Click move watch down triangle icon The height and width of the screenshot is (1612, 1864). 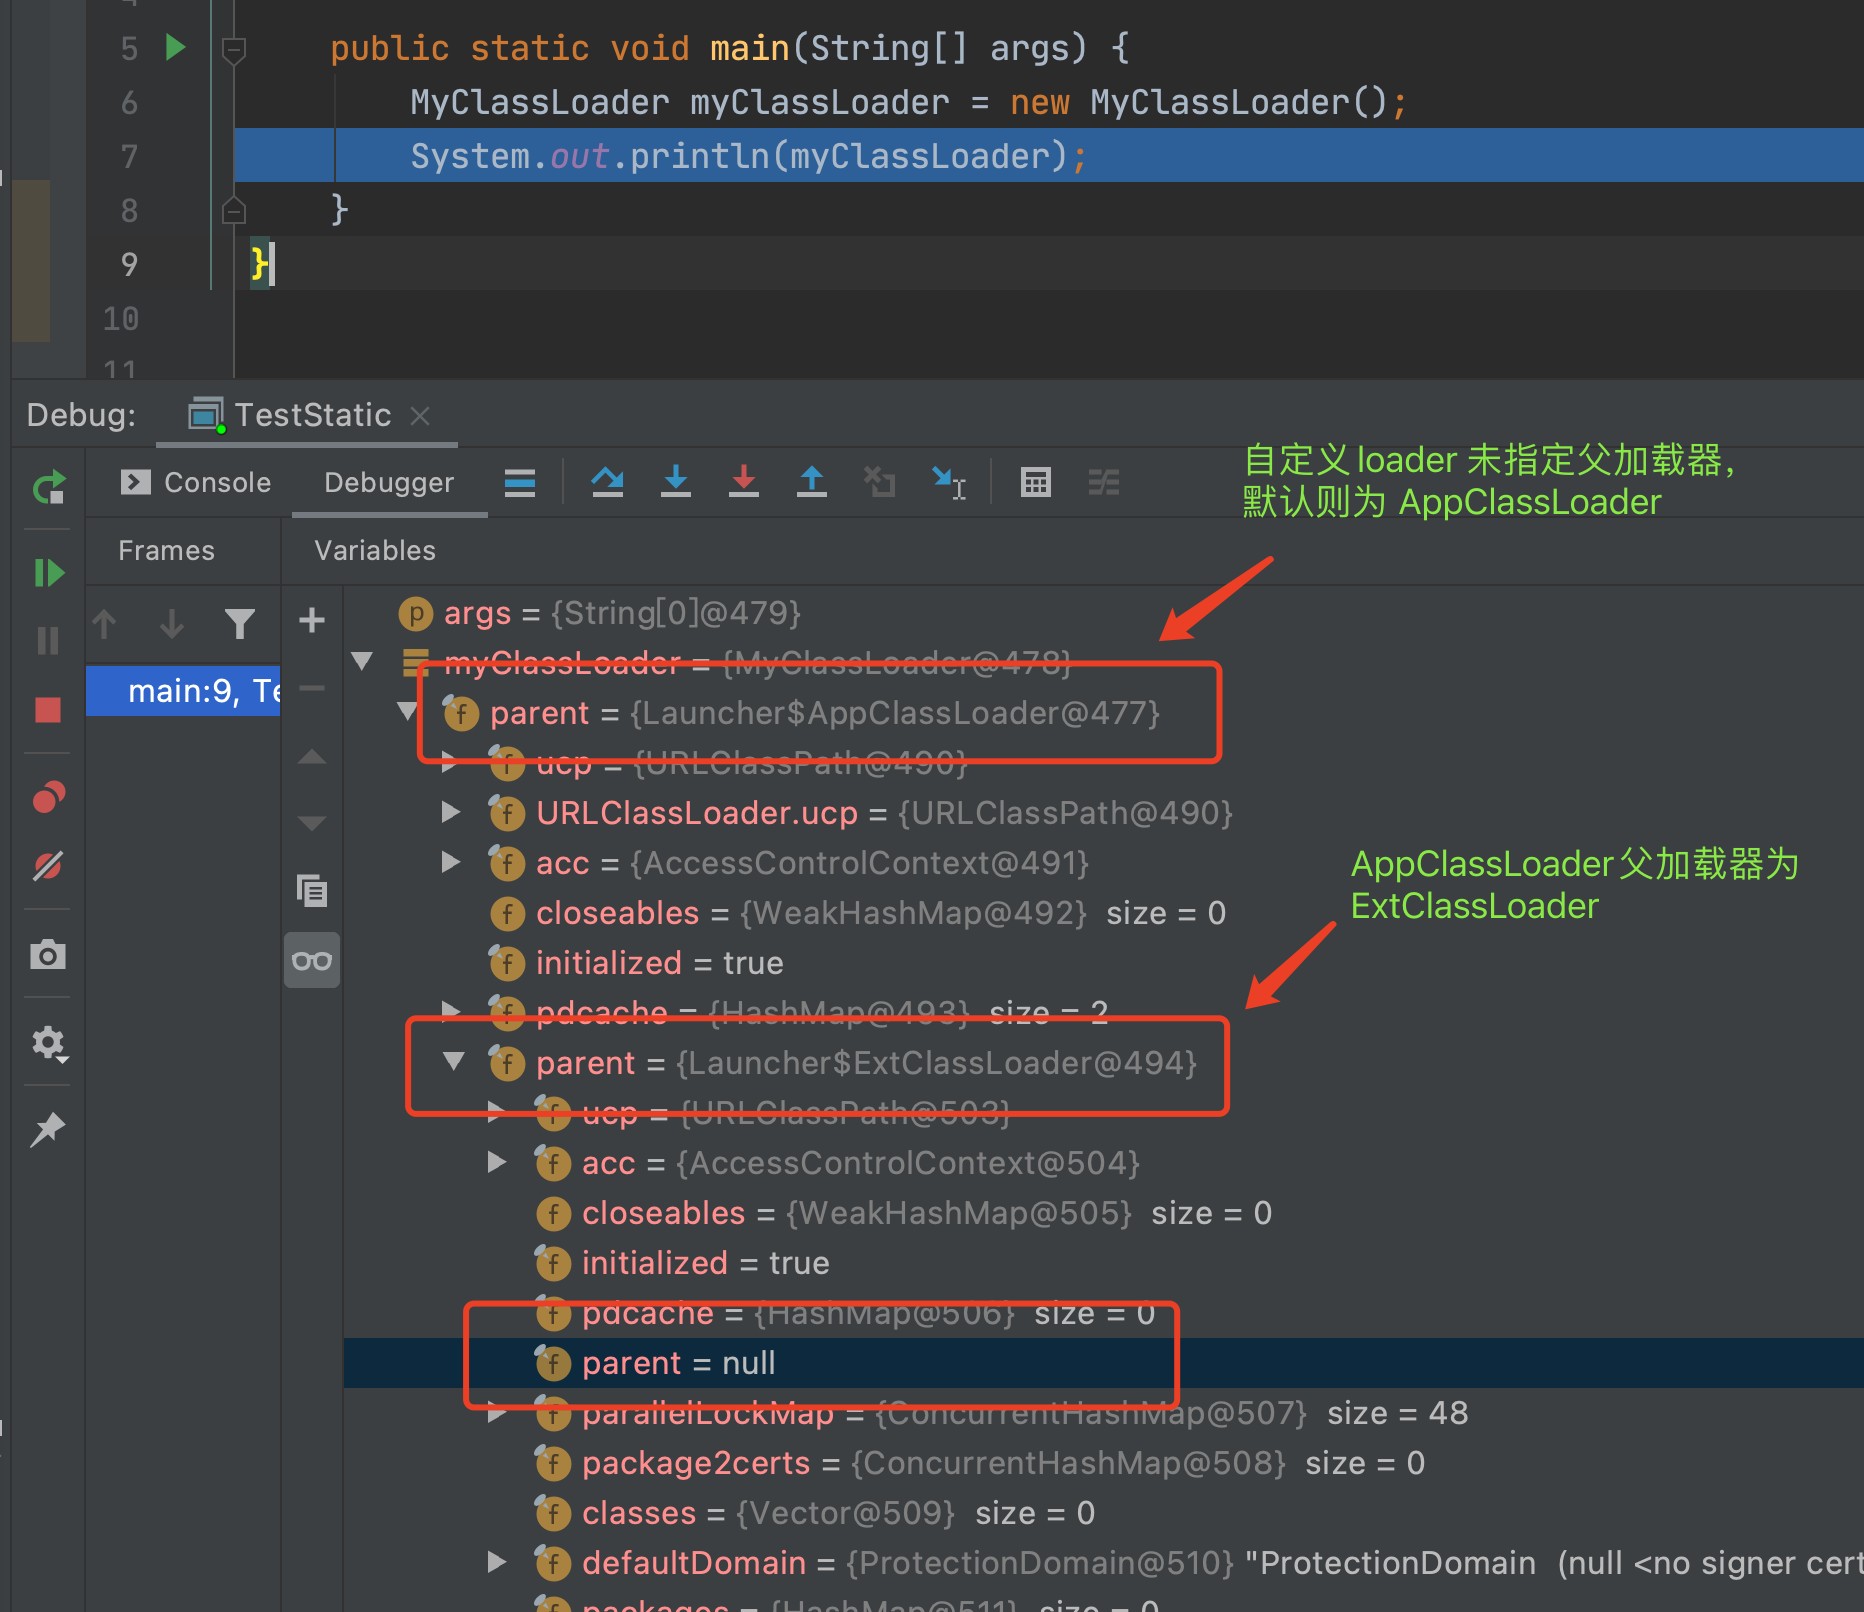312,823
